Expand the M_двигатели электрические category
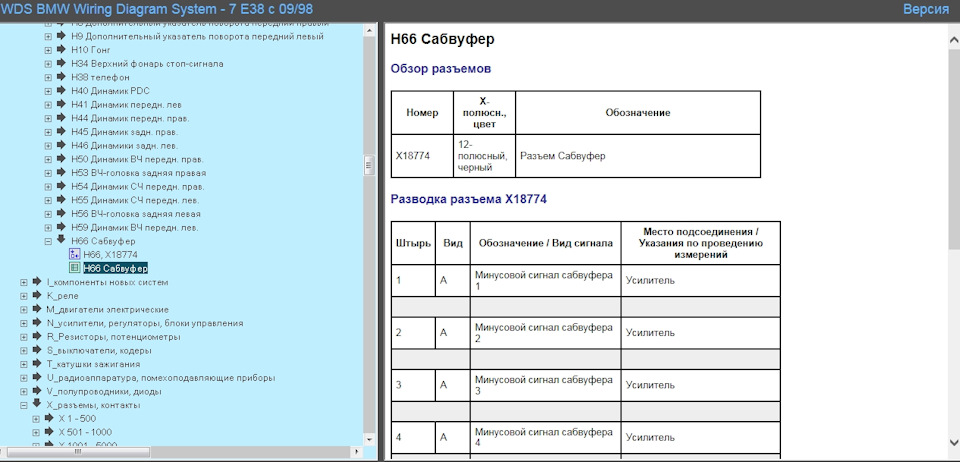960x462 pixels. click(24, 310)
